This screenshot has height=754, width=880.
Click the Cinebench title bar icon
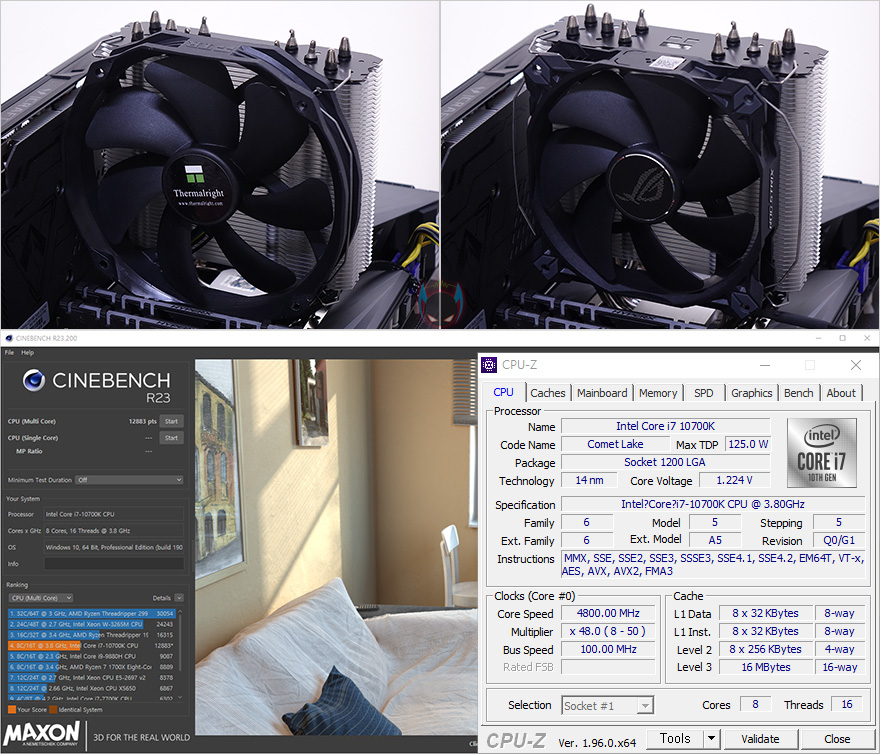[x=8, y=339]
